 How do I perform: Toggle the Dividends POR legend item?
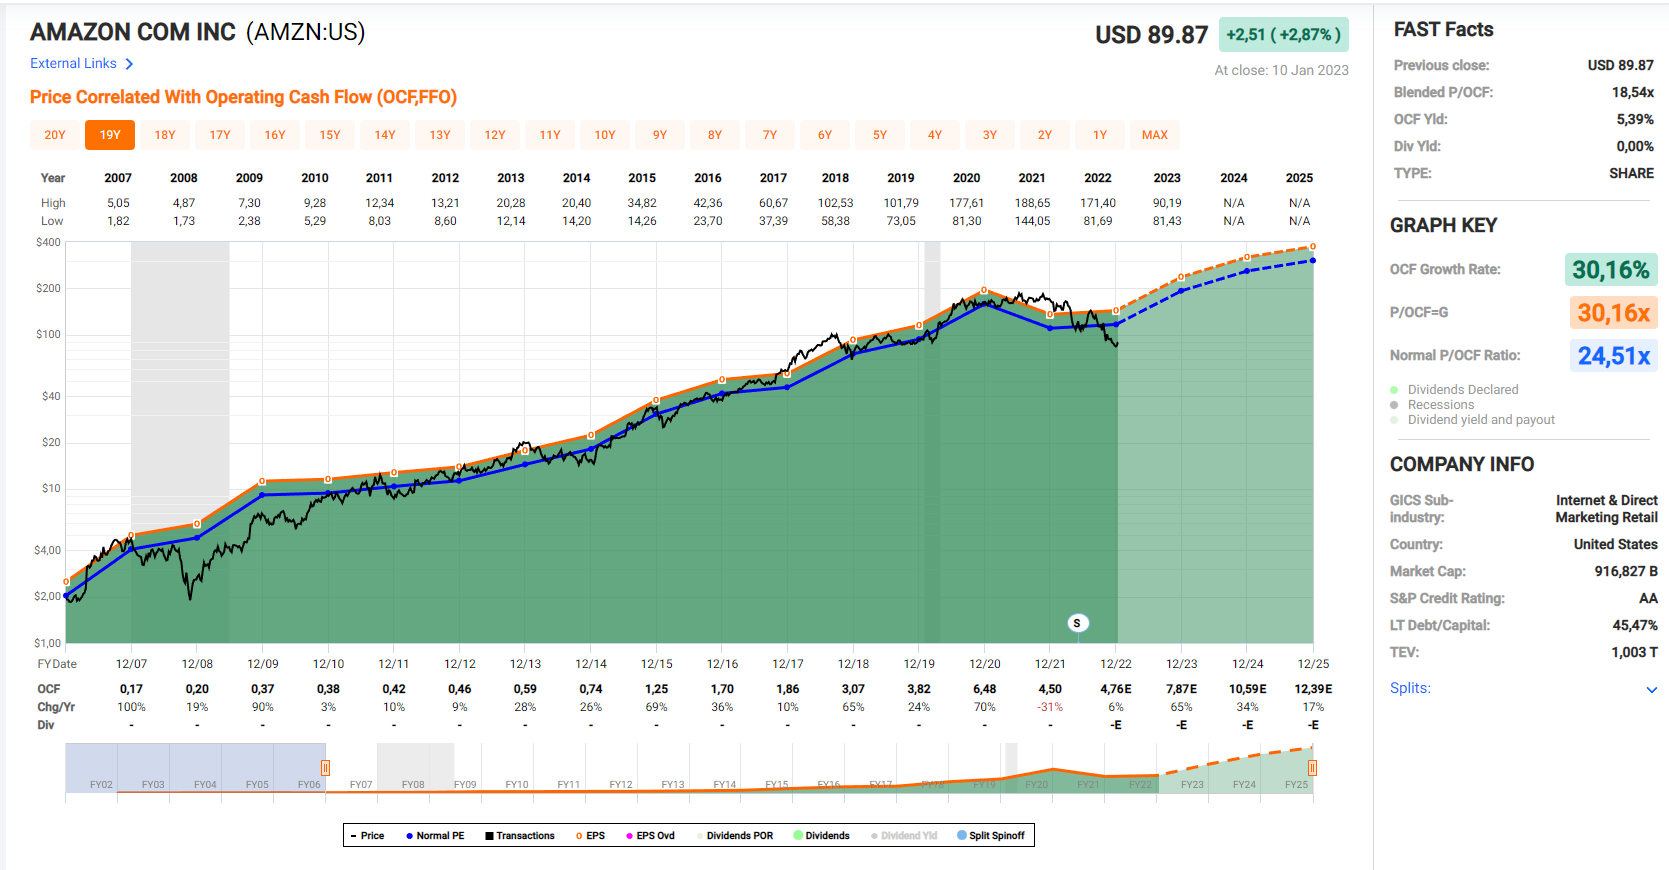click(x=739, y=836)
